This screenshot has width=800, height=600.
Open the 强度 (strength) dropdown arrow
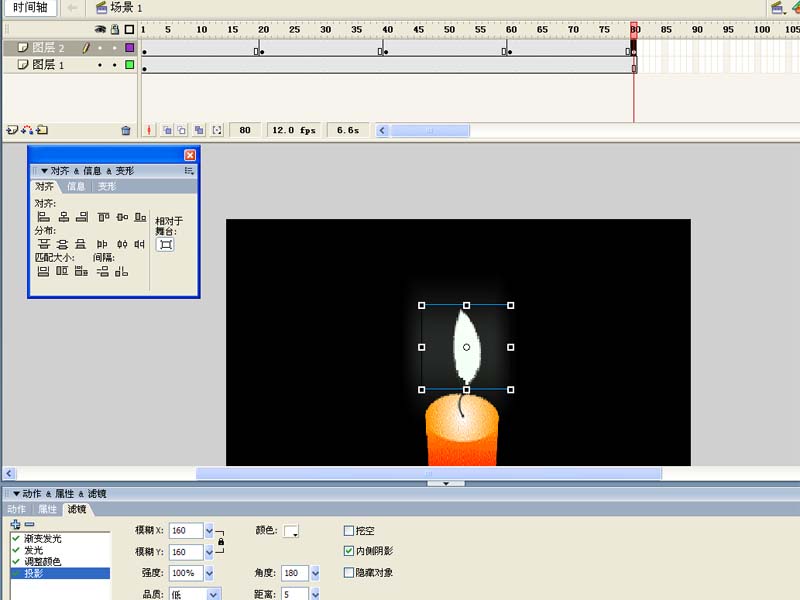click(x=209, y=573)
